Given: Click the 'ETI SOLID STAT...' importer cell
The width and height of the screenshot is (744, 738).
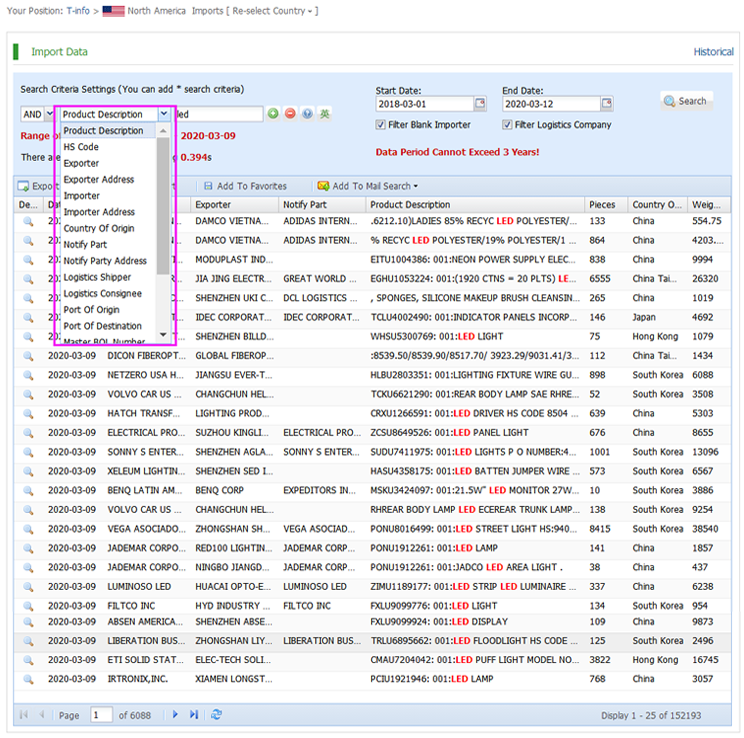Looking at the screenshot, I should [x=145, y=660].
